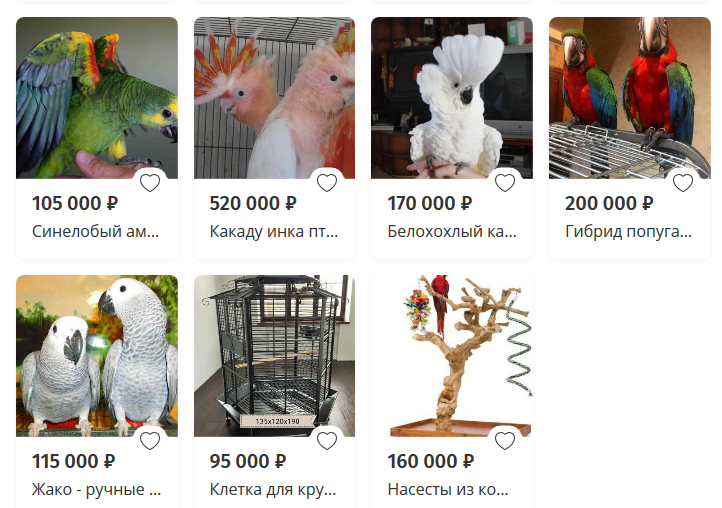Save the Гибрид попугая listing with heart icon

[x=683, y=183]
